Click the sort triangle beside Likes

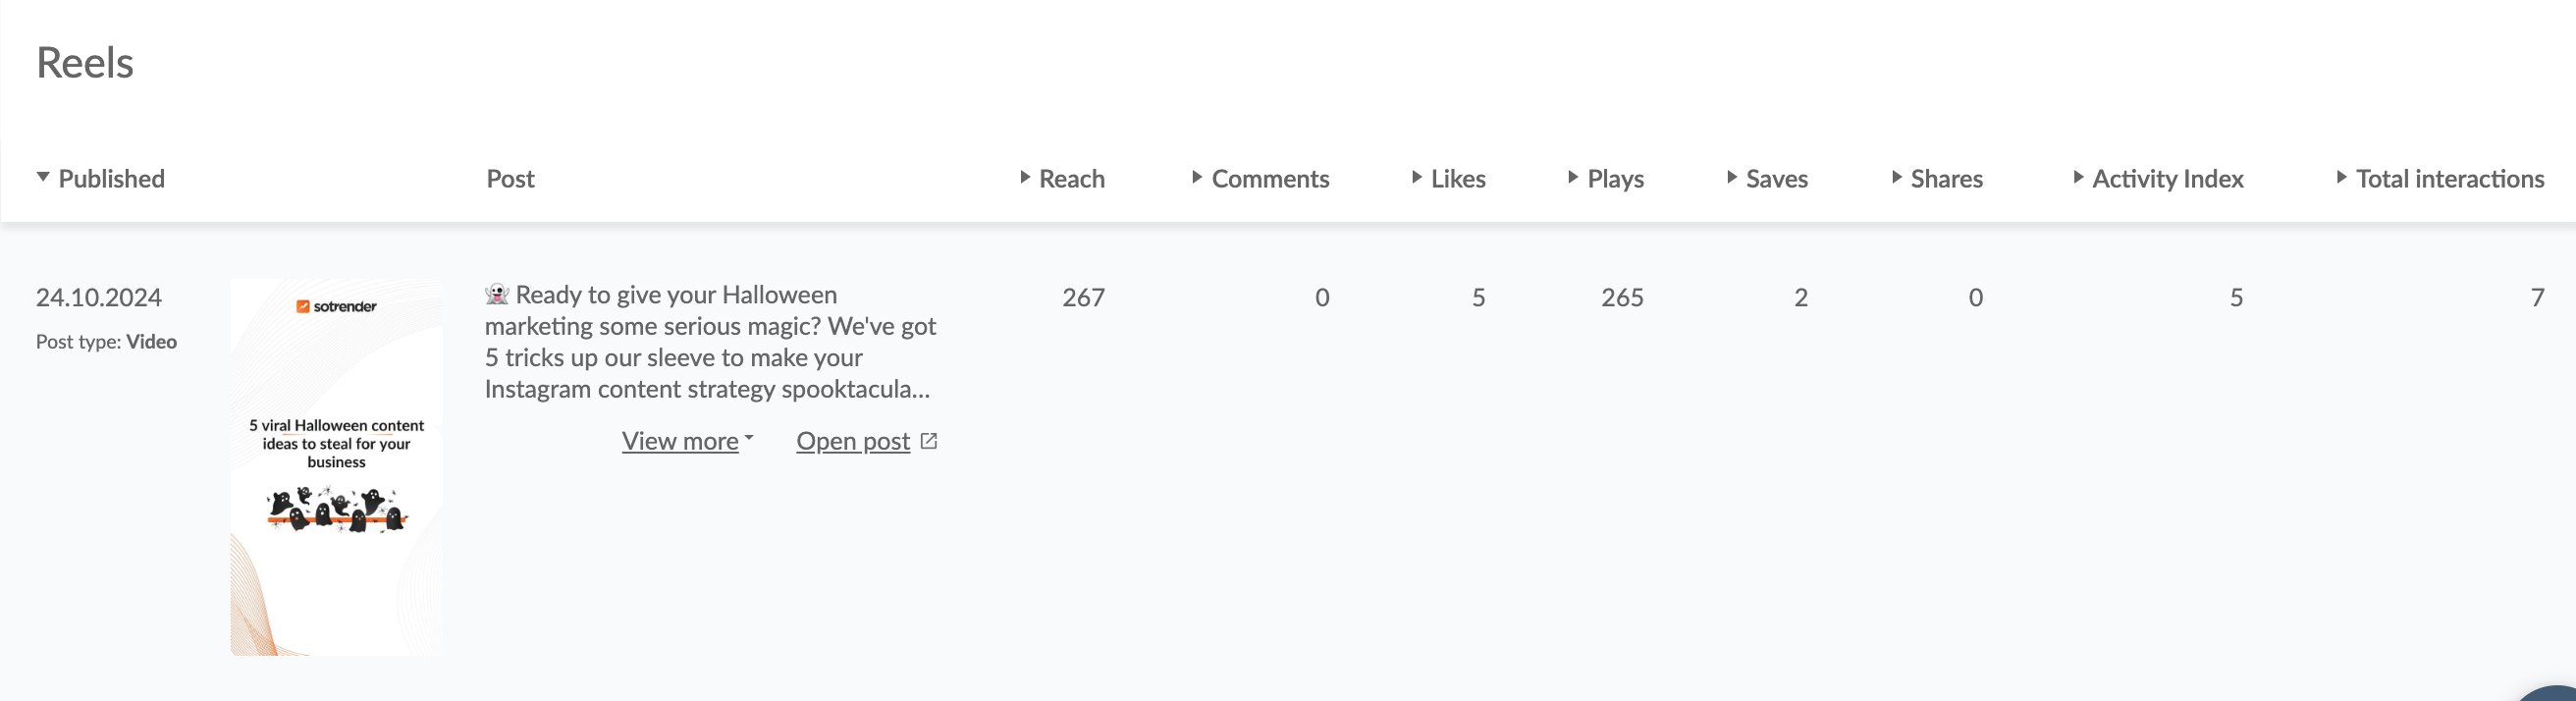pos(1417,177)
